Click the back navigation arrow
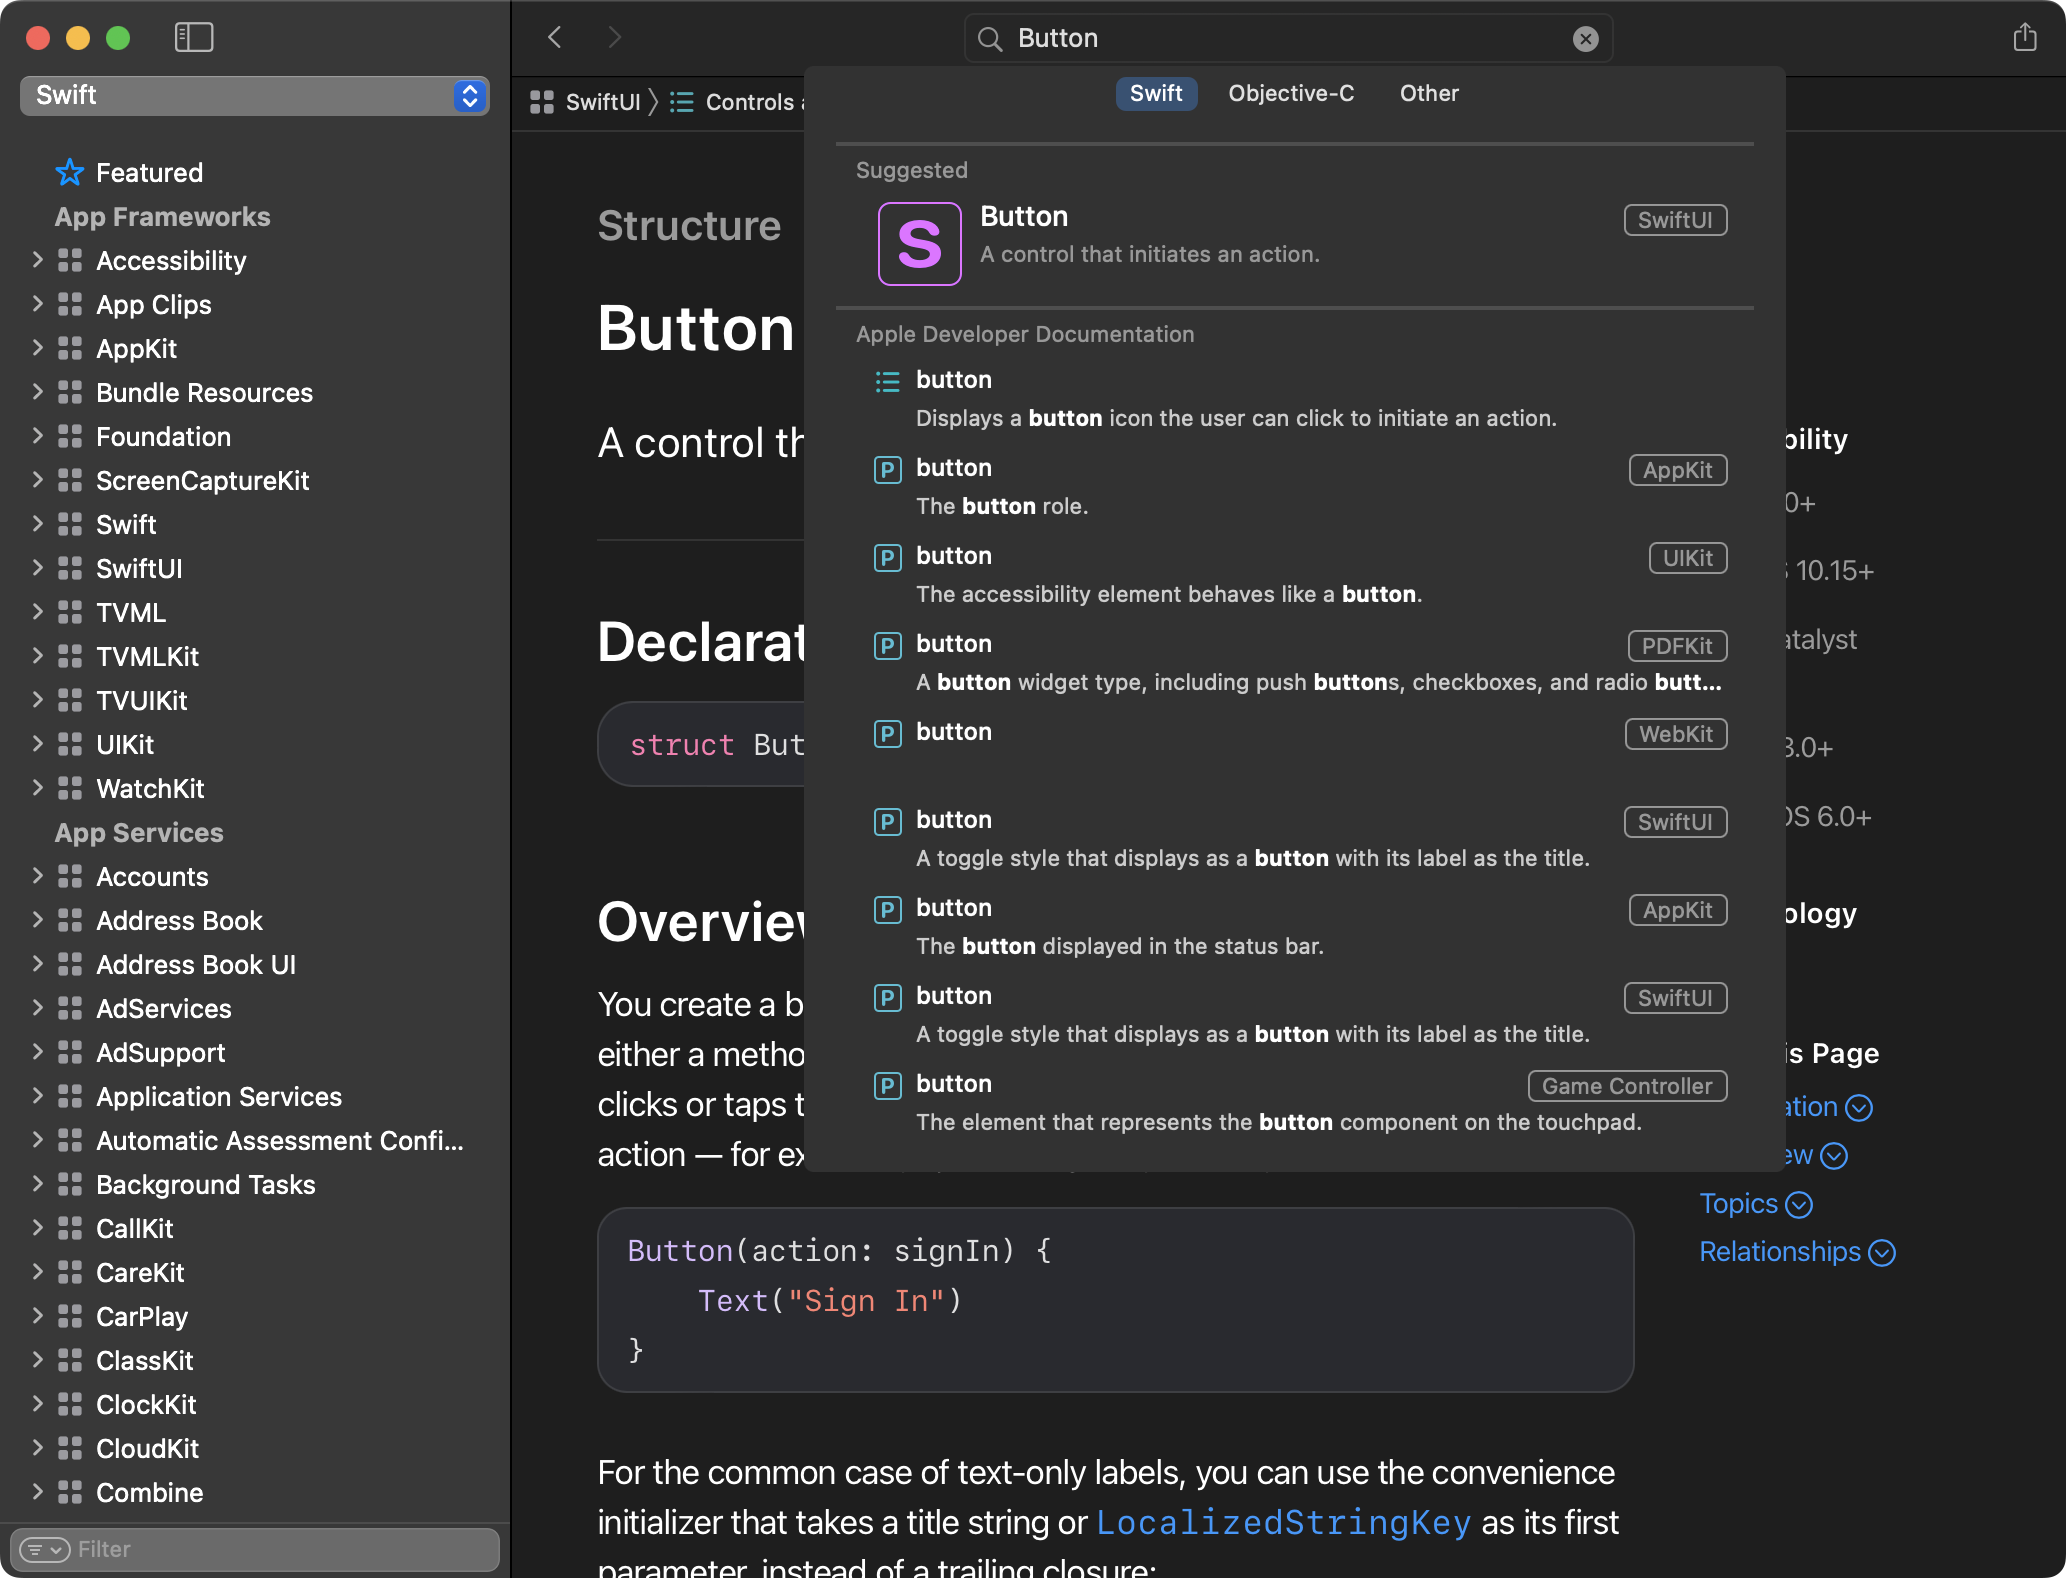Screen dimensions: 2066x1578 tap(554, 37)
